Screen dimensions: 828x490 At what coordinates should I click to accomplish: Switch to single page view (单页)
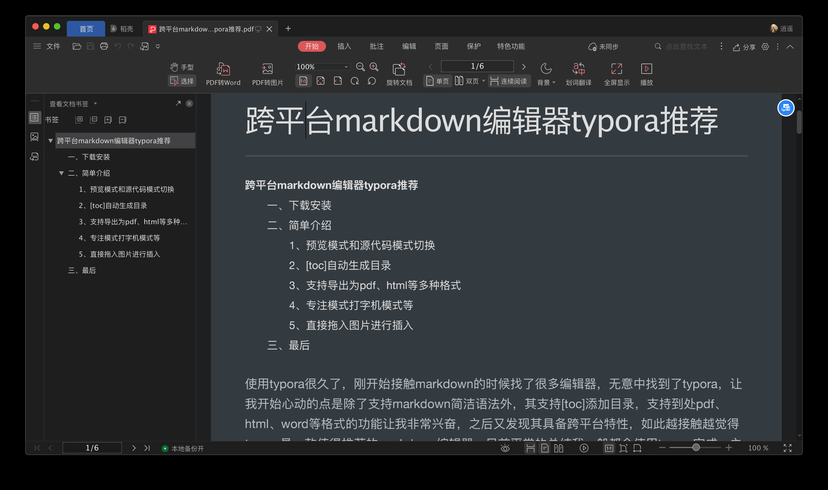click(x=437, y=81)
